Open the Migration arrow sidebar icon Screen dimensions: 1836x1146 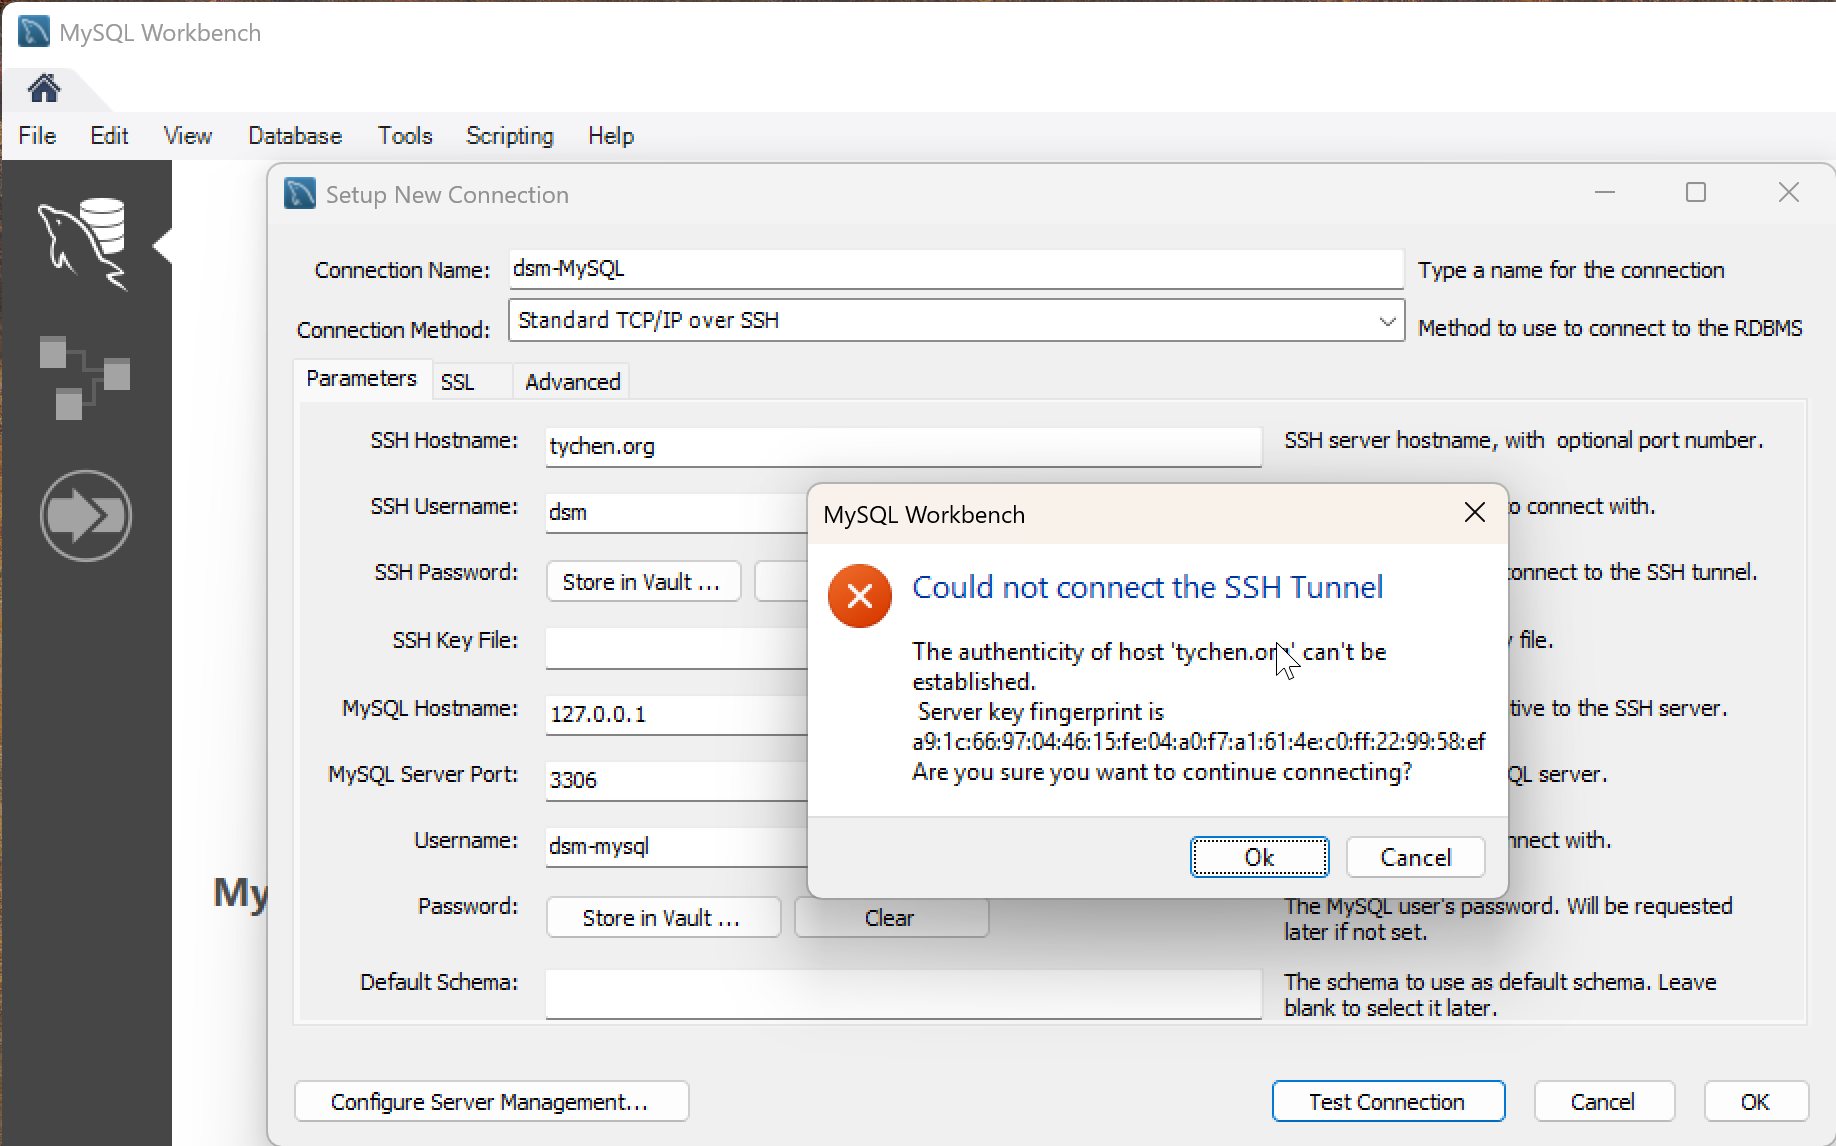86,516
